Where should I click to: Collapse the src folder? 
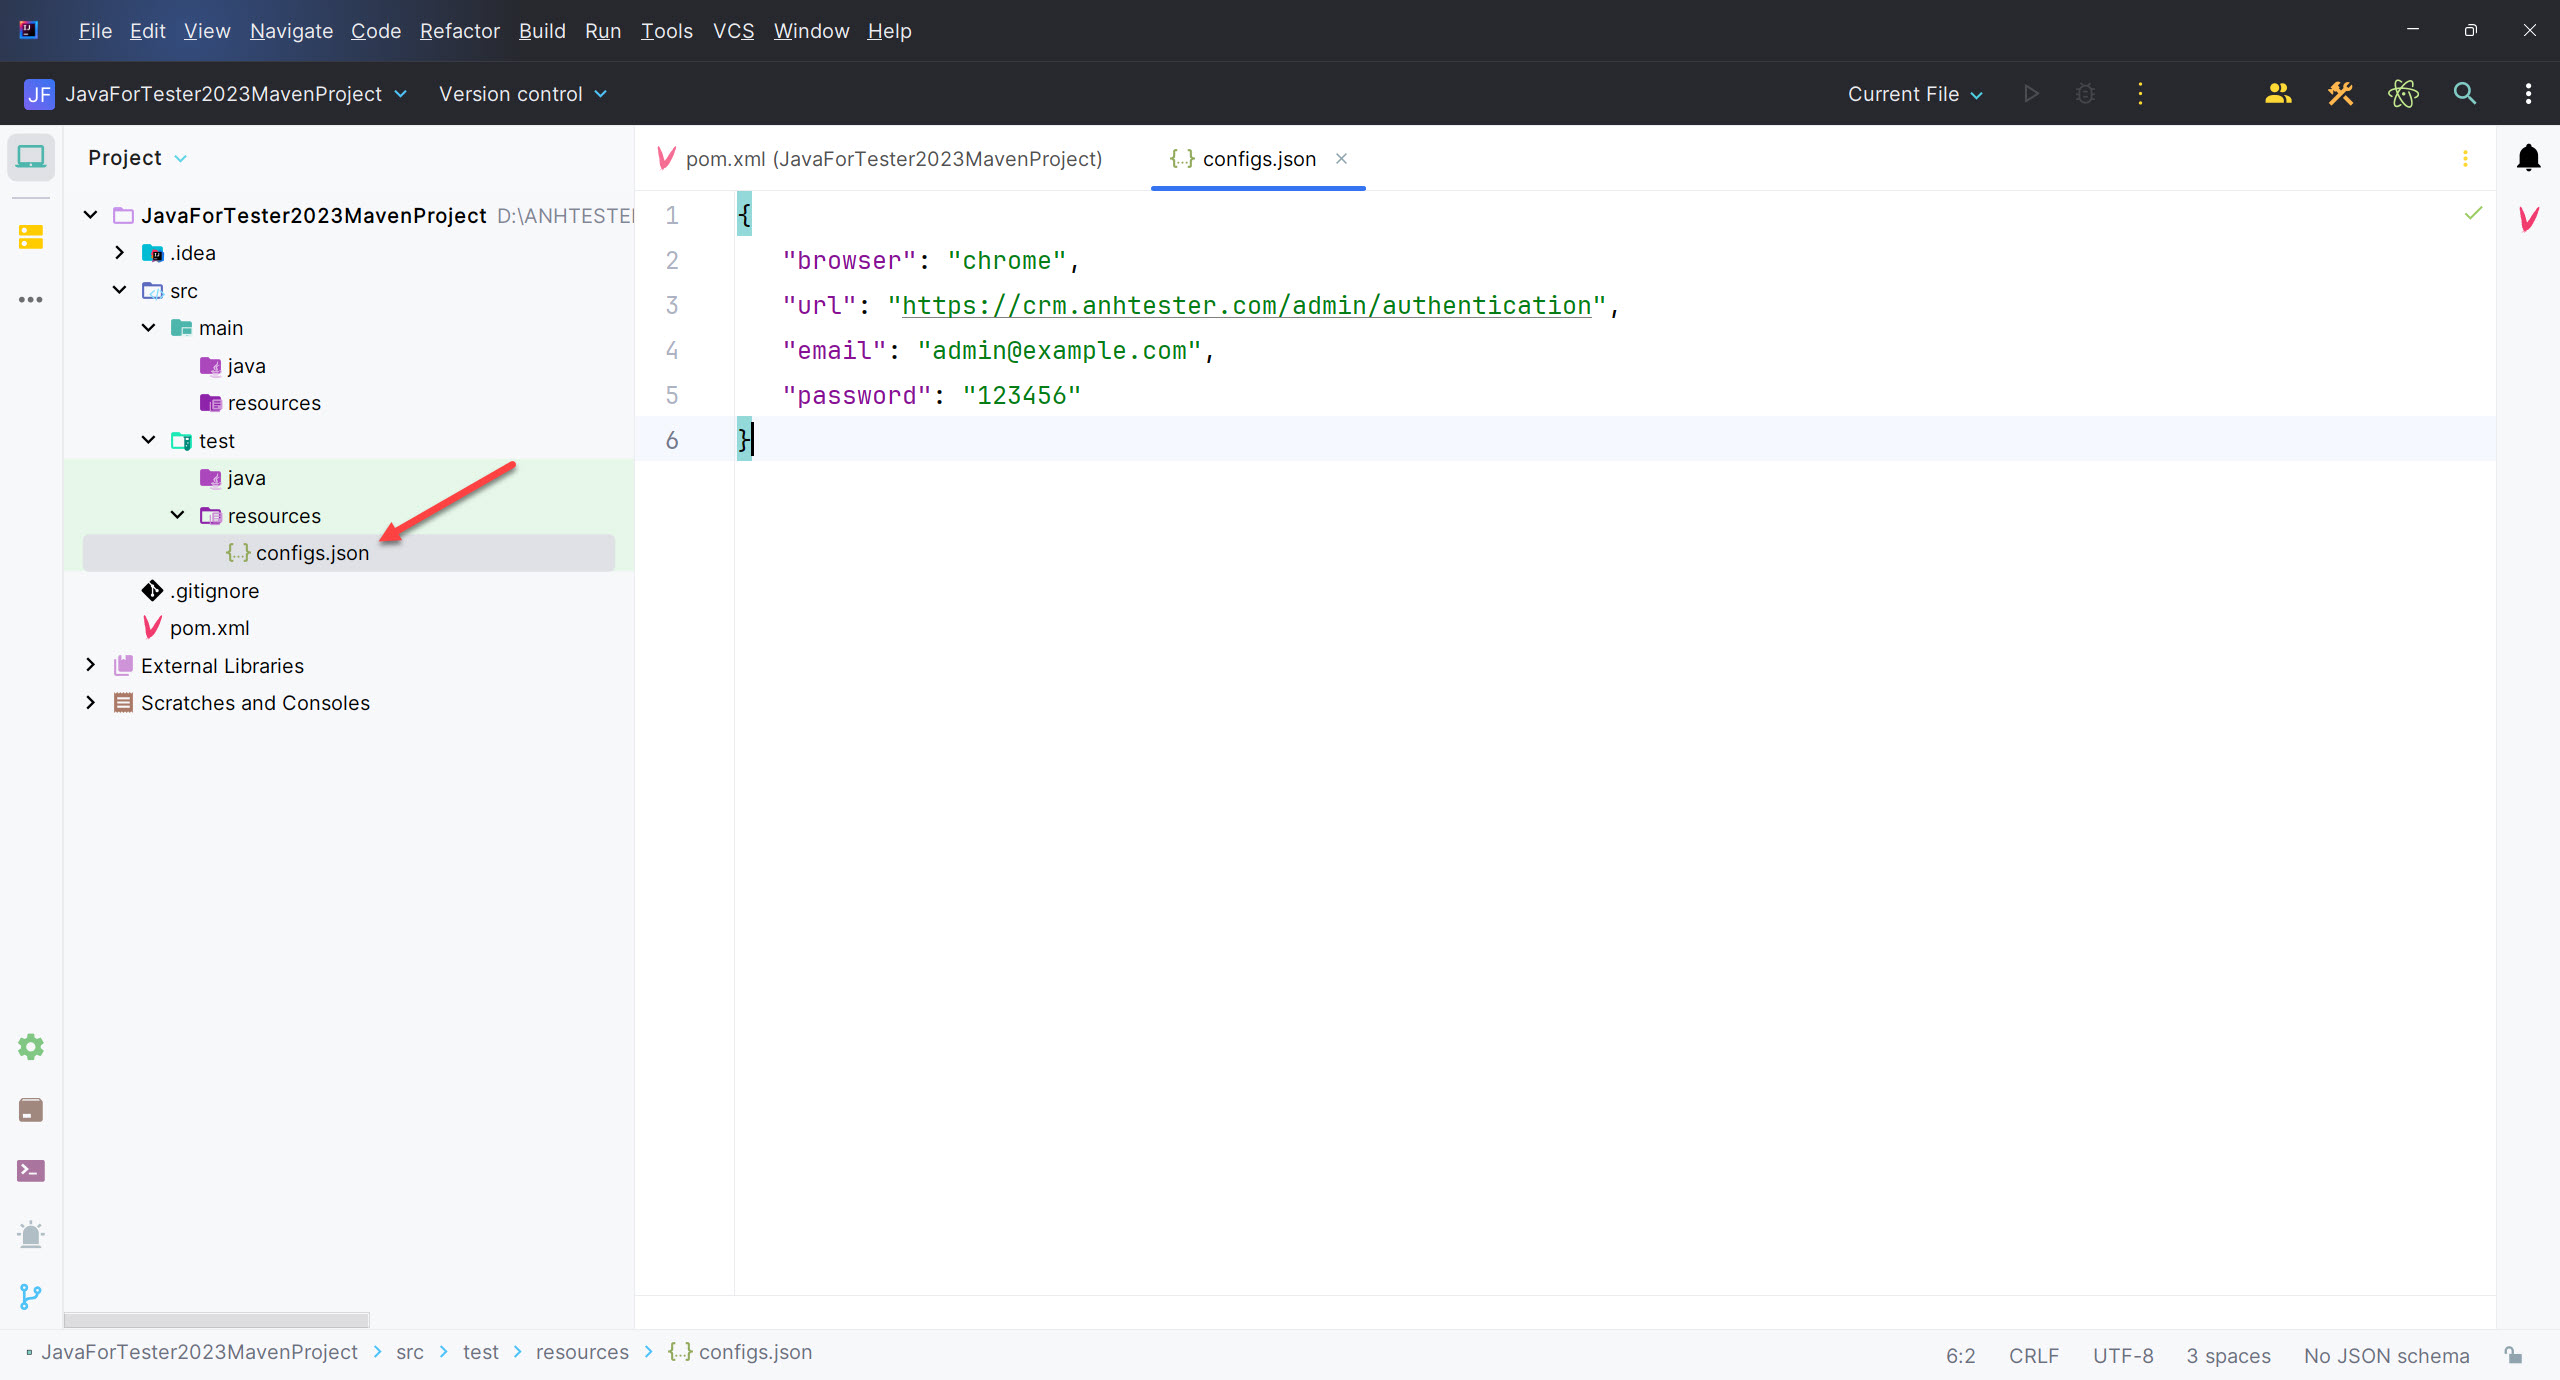coord(119,290)
